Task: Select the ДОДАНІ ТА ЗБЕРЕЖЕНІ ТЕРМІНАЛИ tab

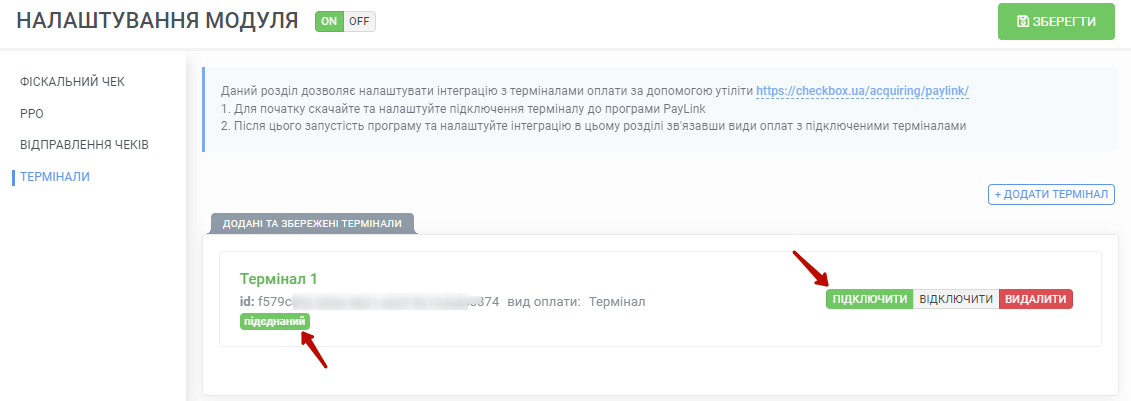Action: [x=312, y=224]
